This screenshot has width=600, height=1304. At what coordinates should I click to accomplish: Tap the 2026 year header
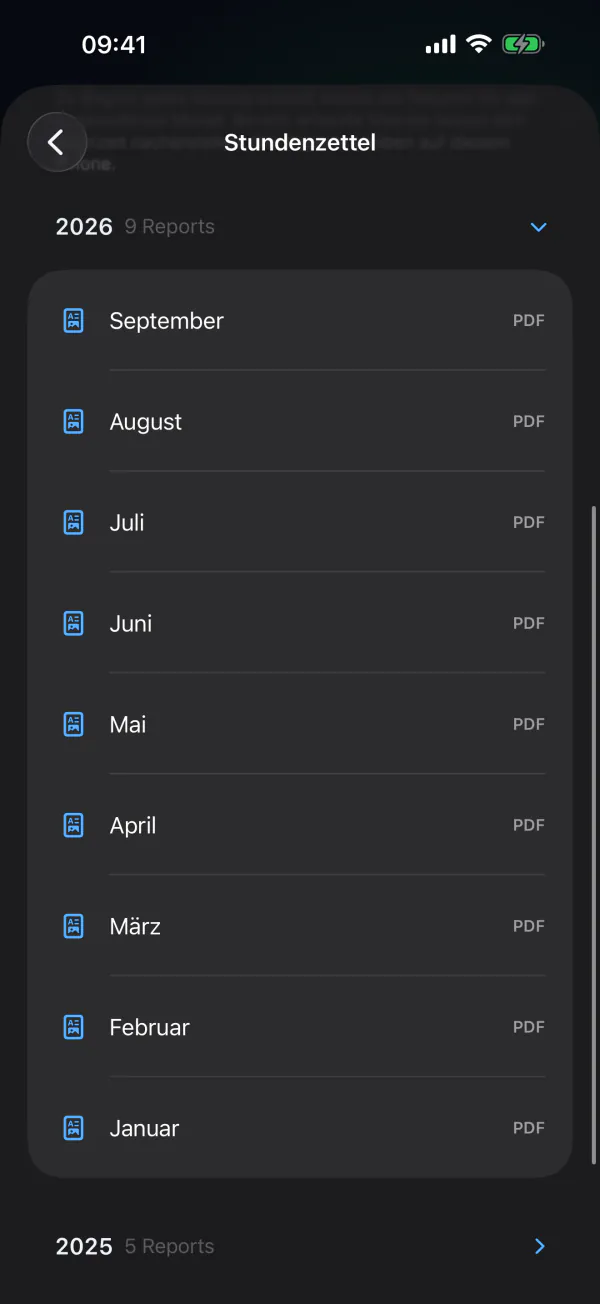84,227
